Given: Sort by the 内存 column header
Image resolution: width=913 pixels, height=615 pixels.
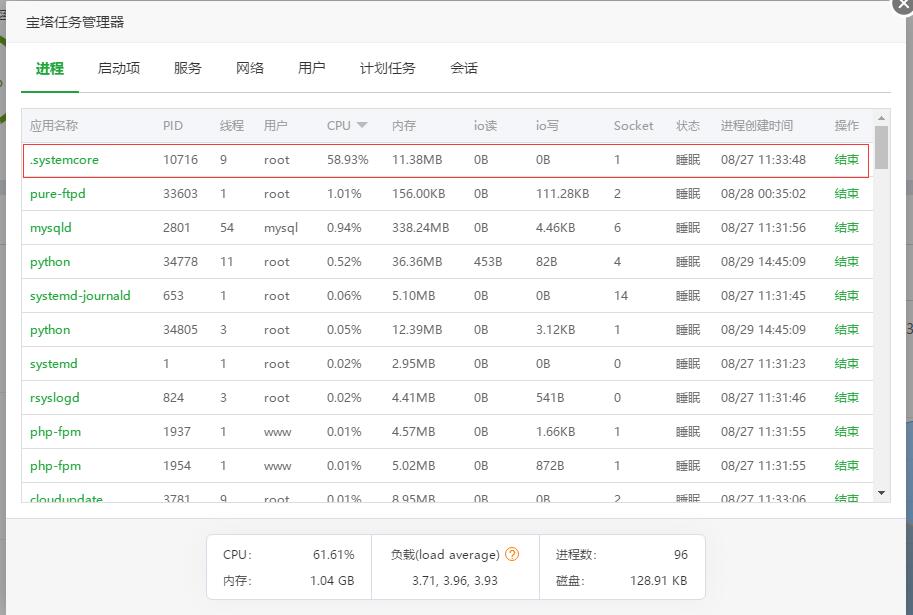Looking at the screenshot, I should coord(404,126).
